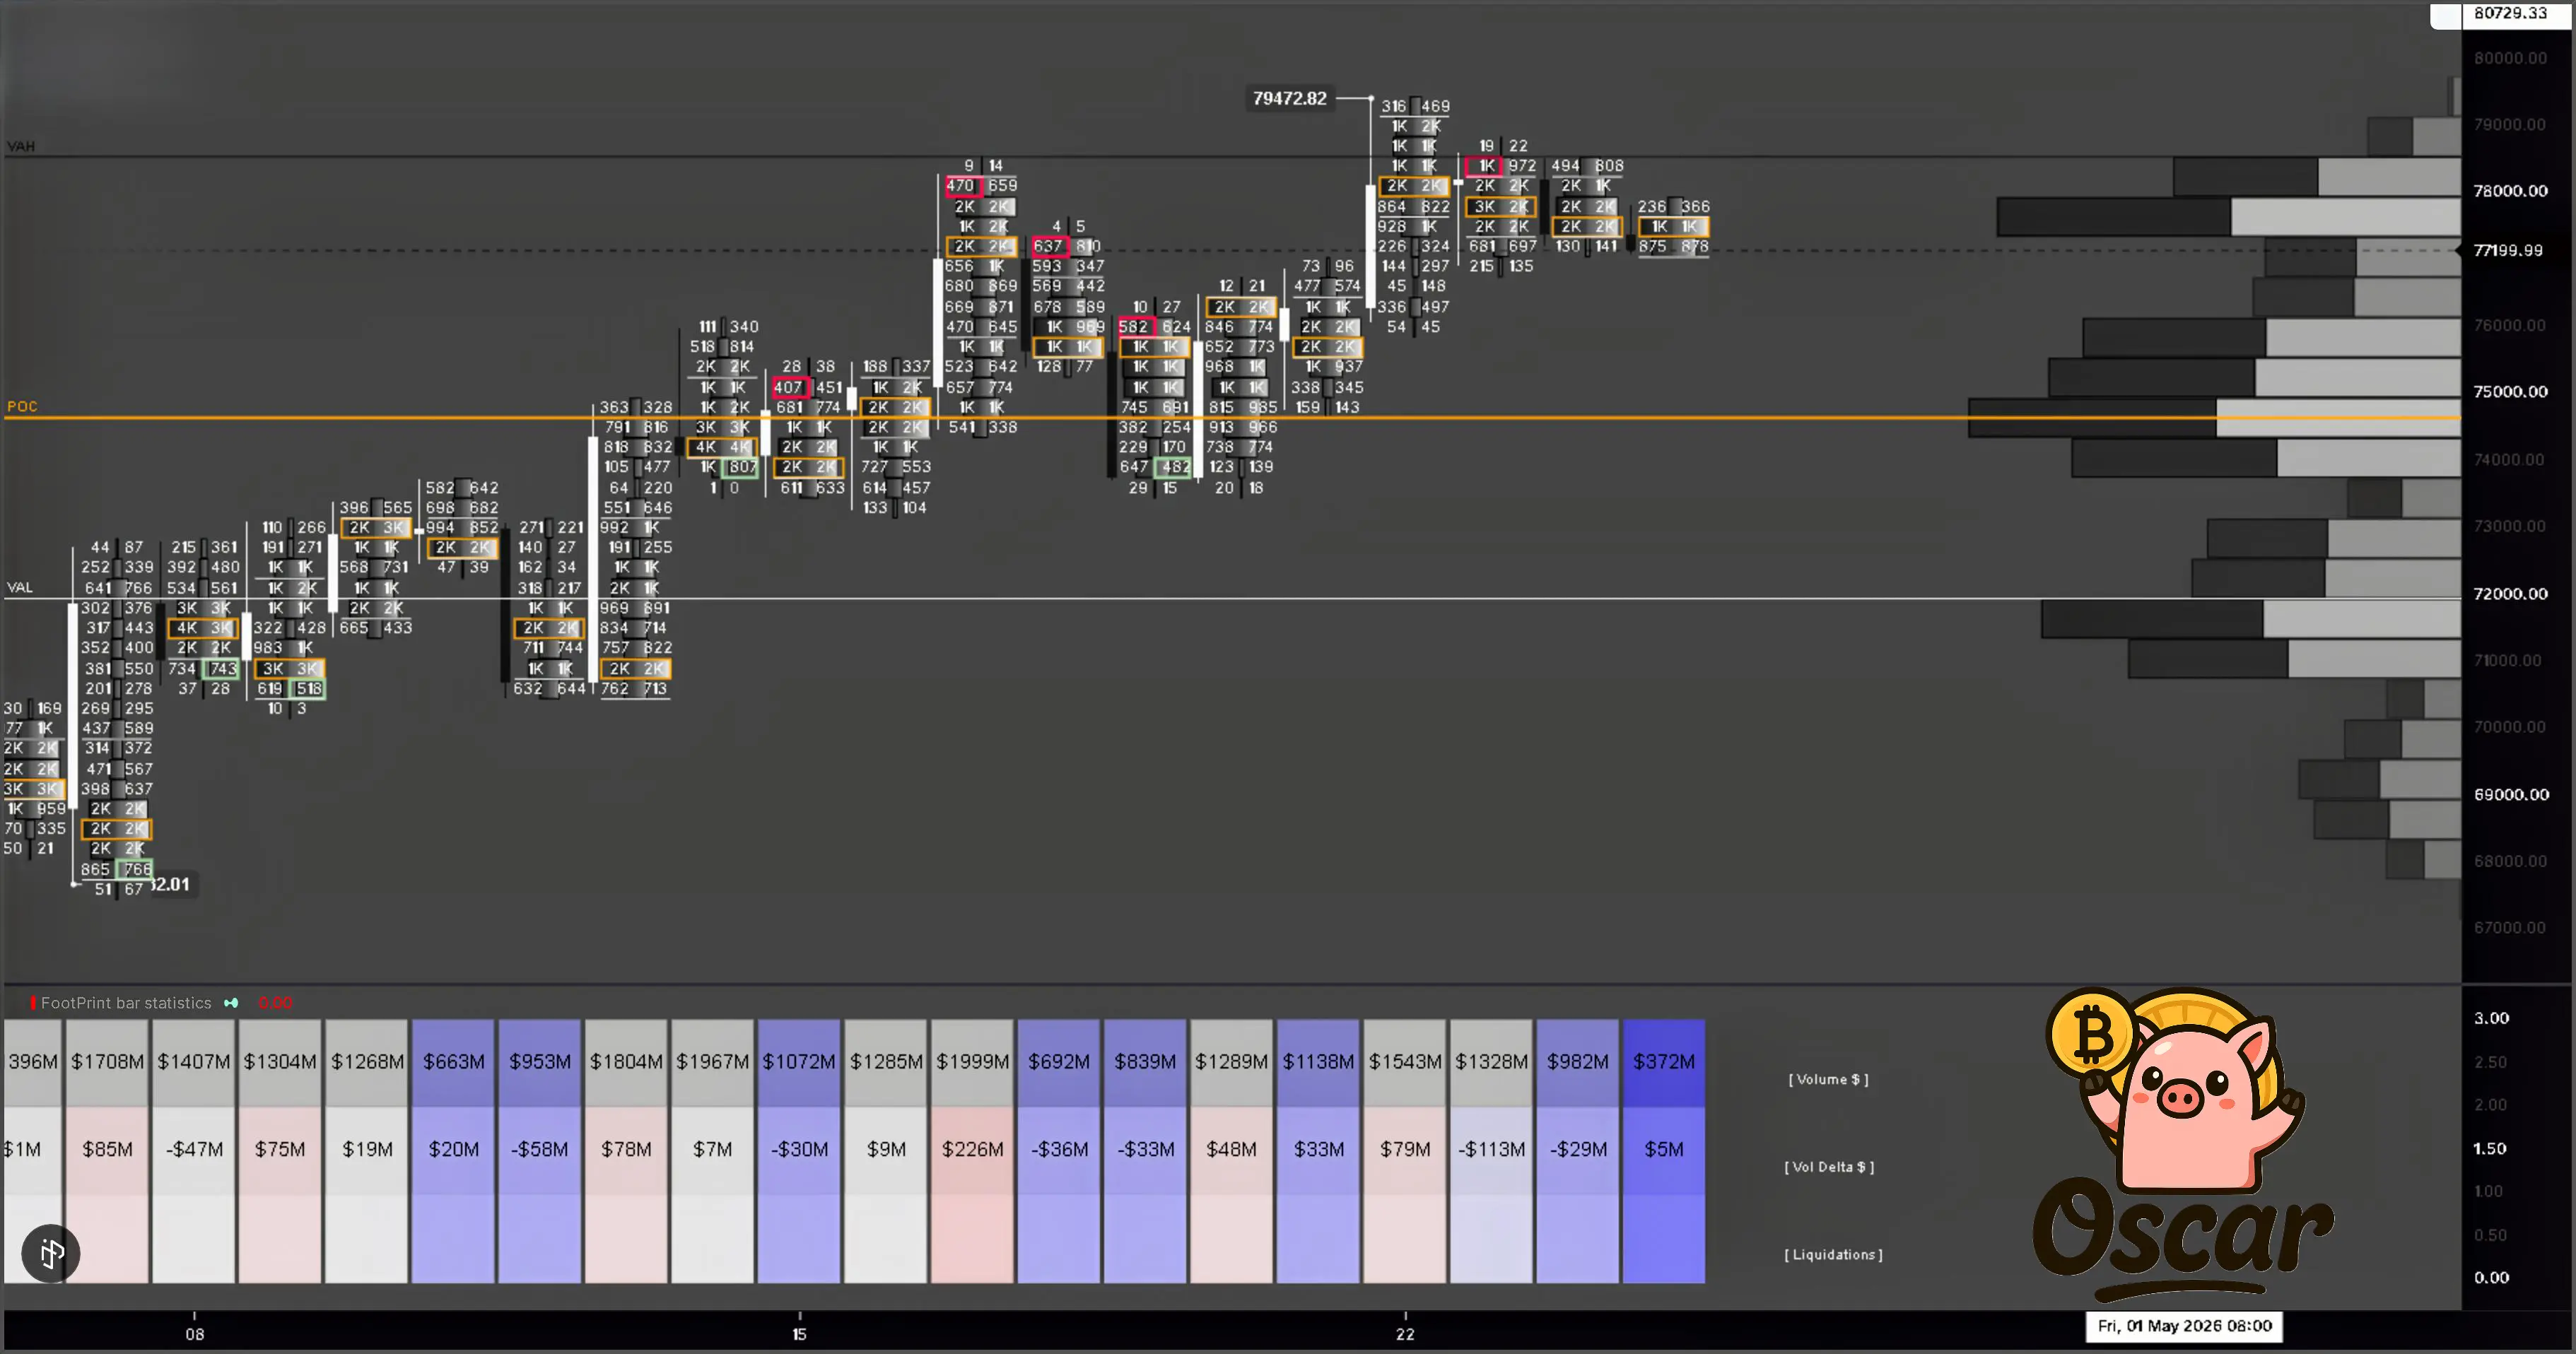
Task: Click the cyan indicator icon beside FootPrint label
Action: click(231, 1003)
